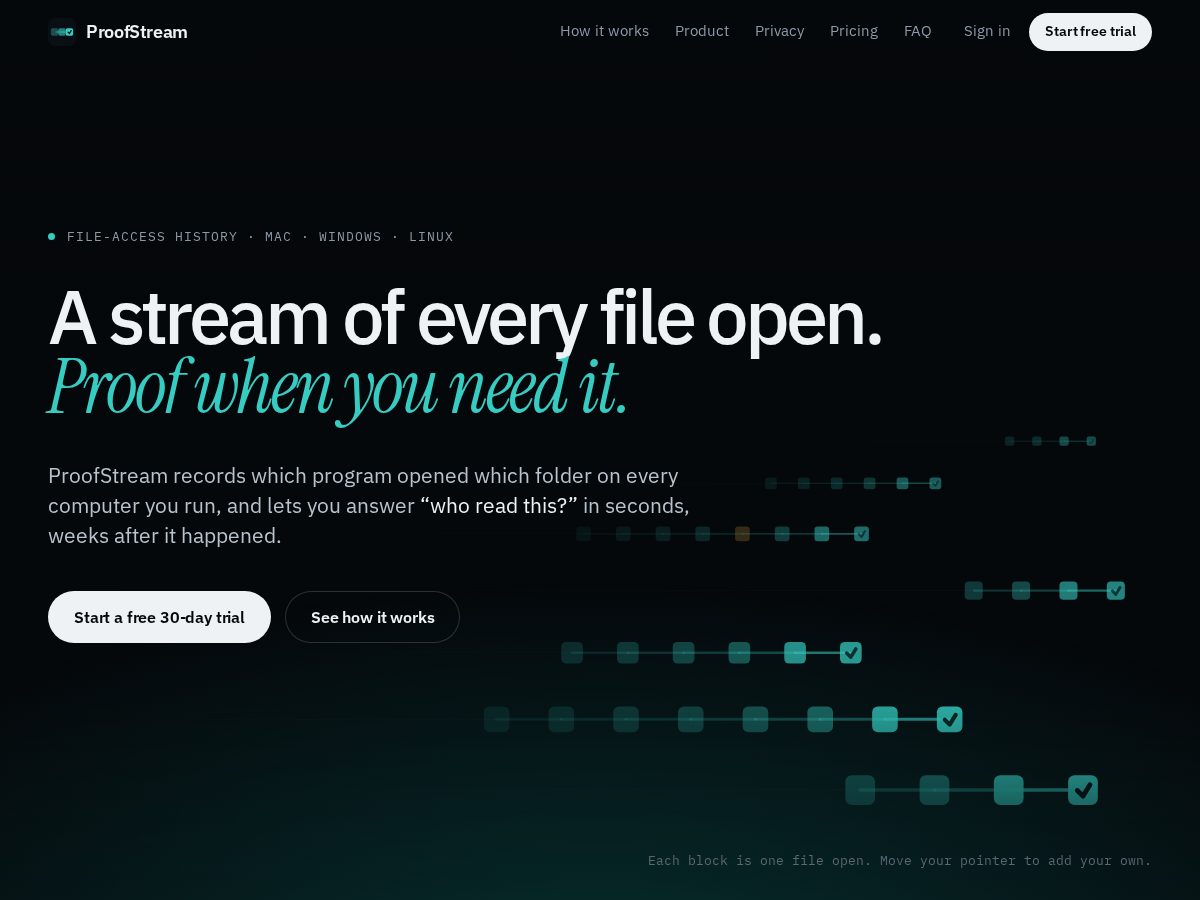Click Sign in
The width and height of the screenshot is (1200, 900).
pos(987,31)
